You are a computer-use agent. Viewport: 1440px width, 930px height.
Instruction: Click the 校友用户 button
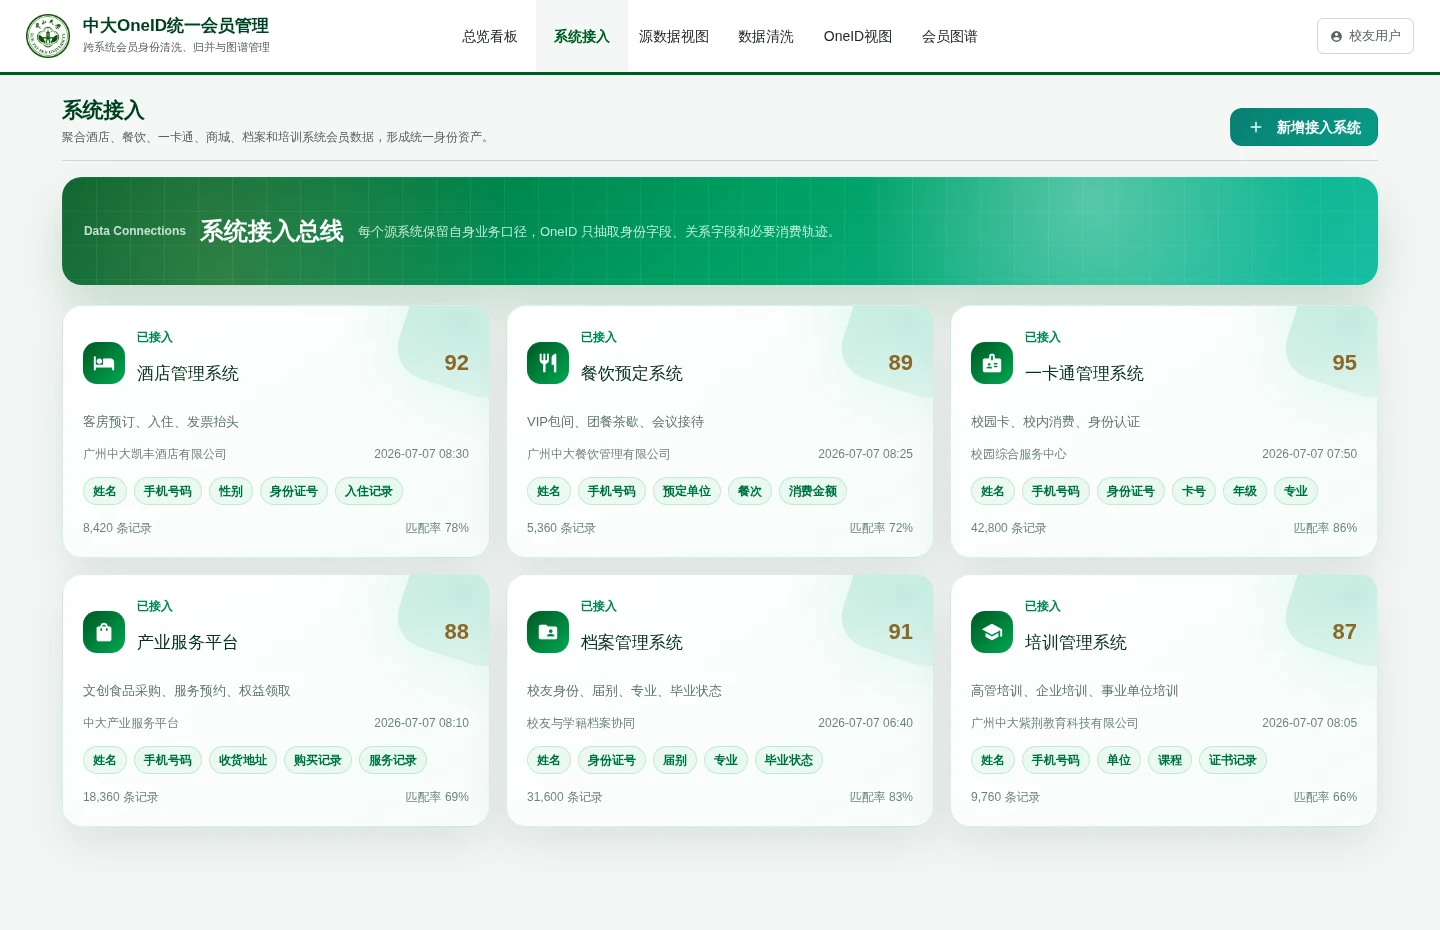1365,36
